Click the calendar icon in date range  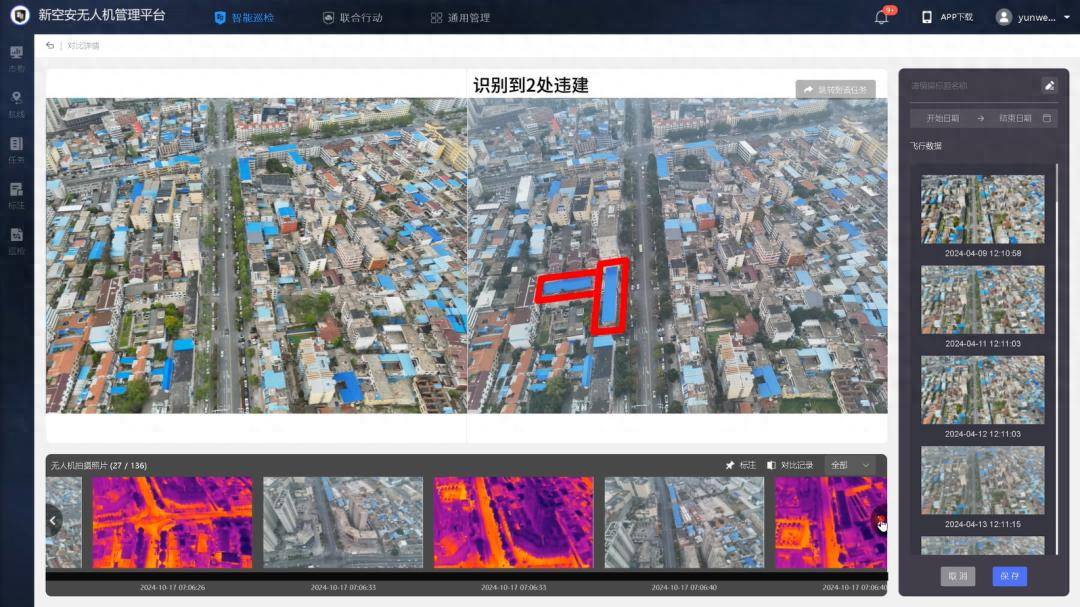pos(1047,118)
